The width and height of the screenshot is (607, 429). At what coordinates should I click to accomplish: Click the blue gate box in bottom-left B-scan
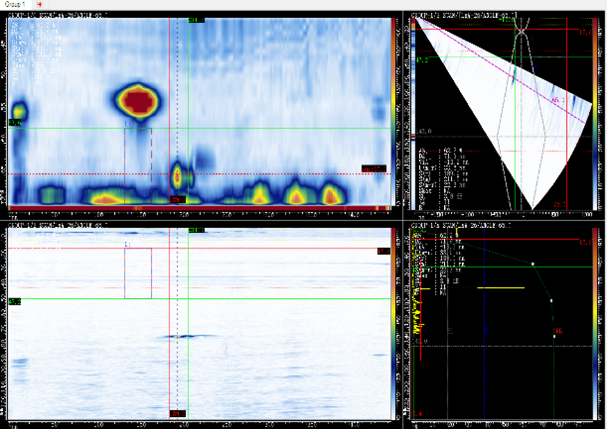point(138,273)
